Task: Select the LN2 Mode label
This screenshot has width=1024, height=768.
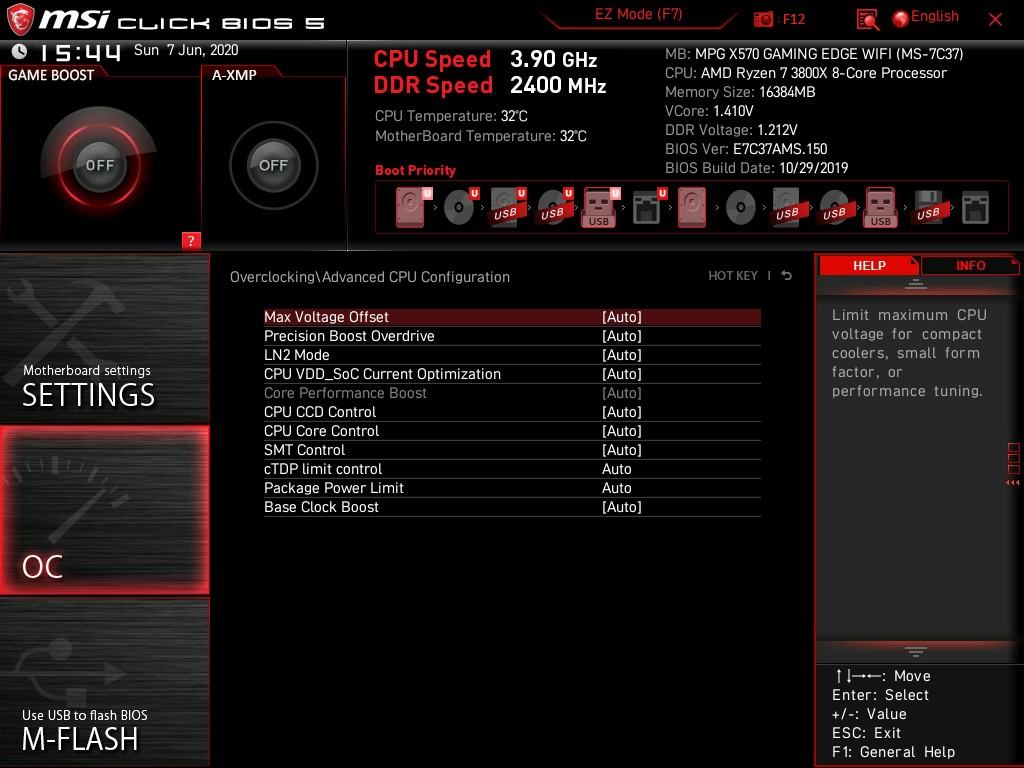Action: [296, 355]
